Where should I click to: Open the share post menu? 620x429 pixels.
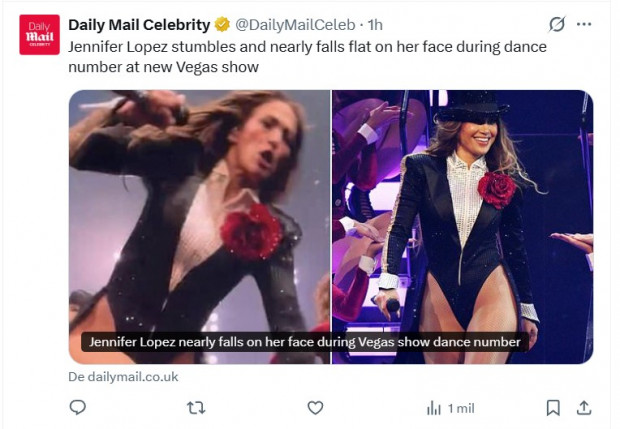(x=585, y=407)
